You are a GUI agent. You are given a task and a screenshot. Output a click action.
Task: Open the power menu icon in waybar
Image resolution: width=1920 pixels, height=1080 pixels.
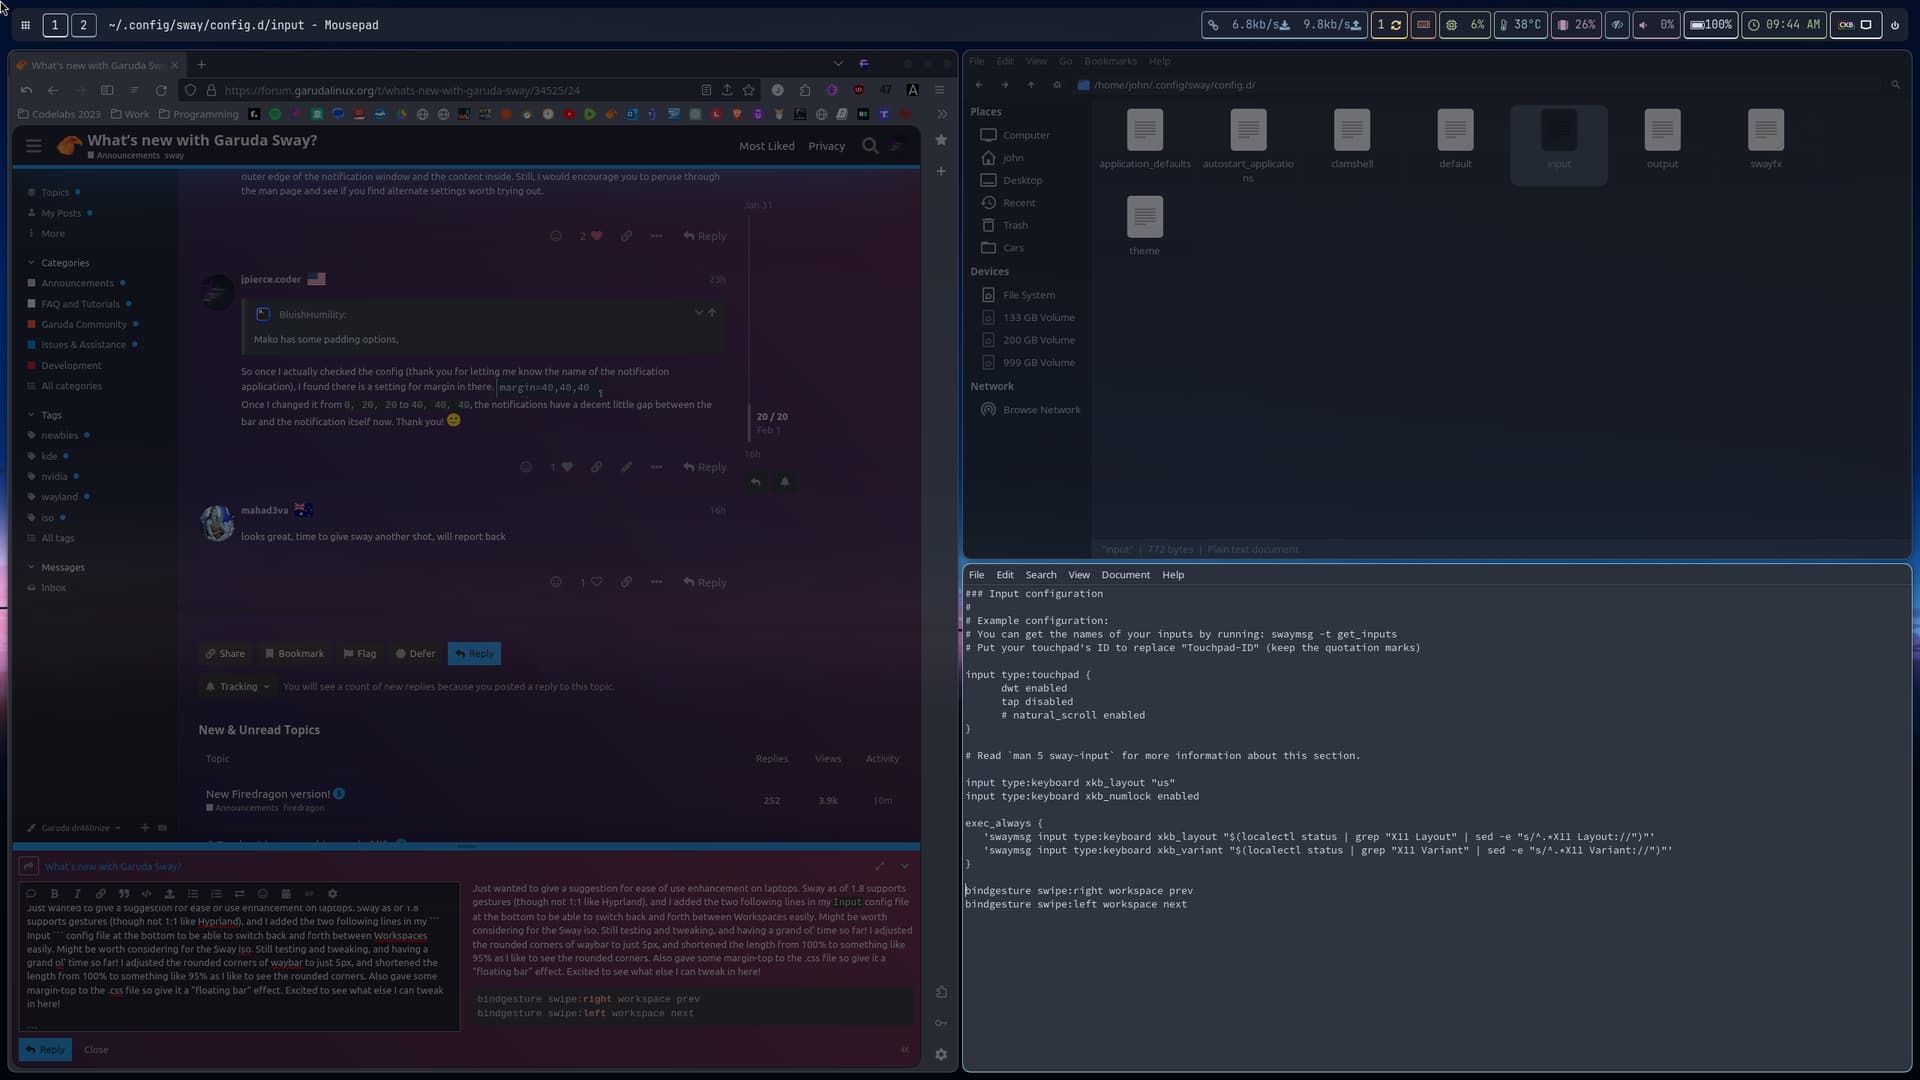1894,25
